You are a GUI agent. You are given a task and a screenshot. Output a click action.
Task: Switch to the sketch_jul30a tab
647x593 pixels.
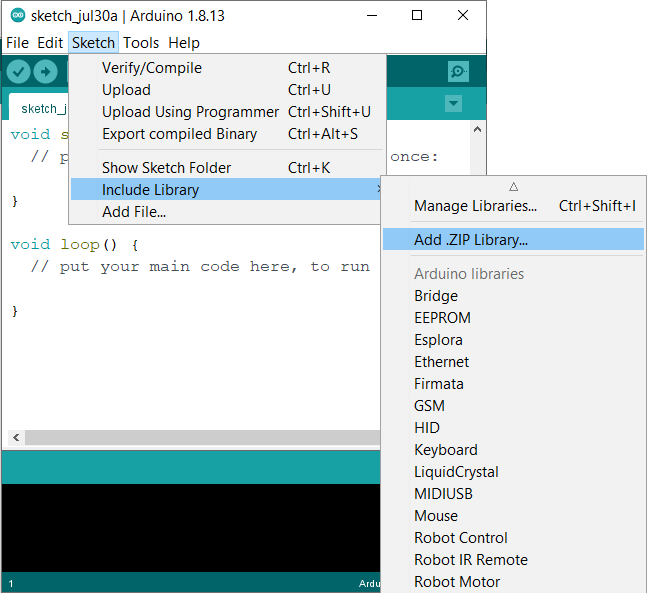[x=39, y=107]
